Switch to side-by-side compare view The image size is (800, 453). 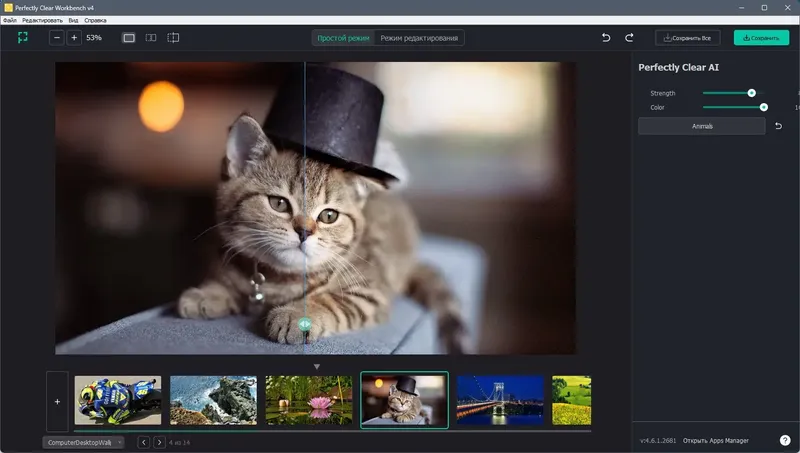(x=151, y=38)
